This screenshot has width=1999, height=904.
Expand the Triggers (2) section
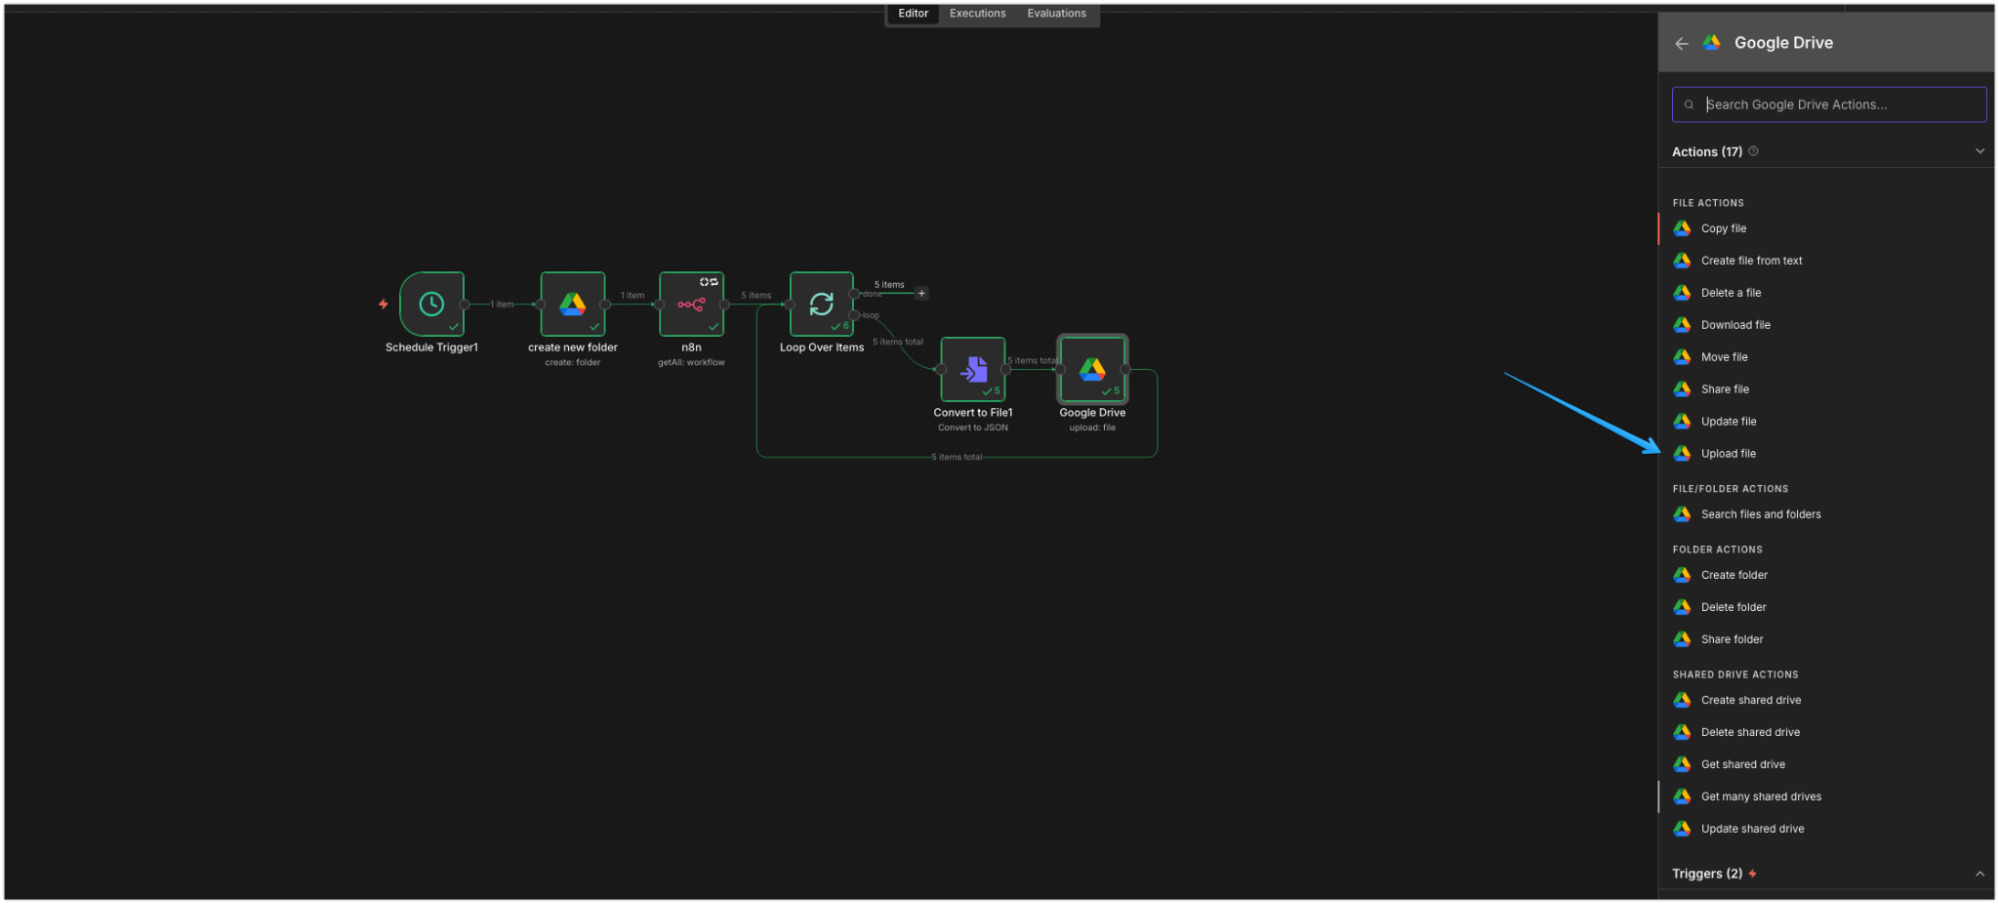coord(1979,874)
